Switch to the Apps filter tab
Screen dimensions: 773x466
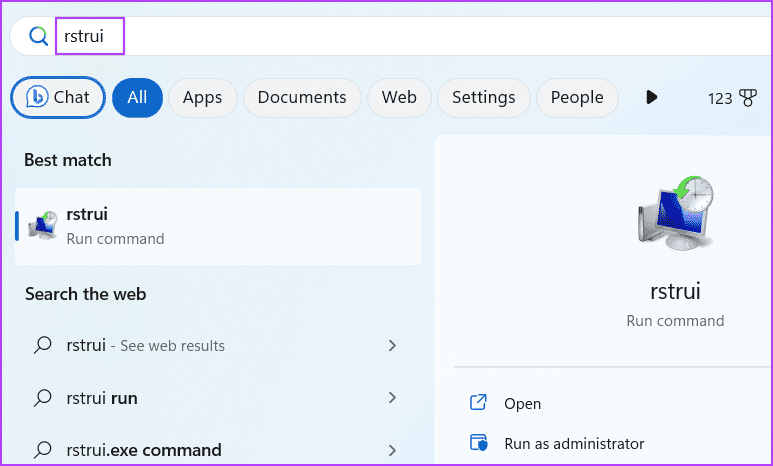(x=203, y=97)
